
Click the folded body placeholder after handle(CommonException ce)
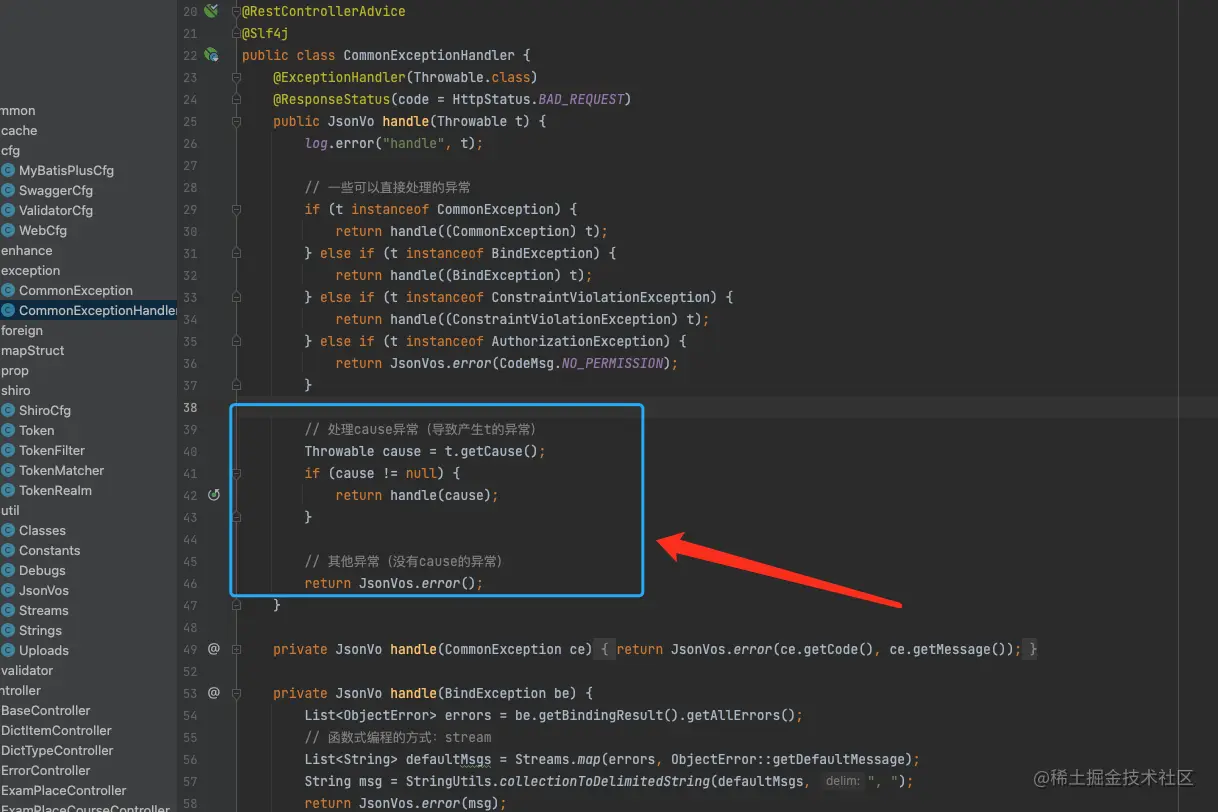click(818, 649)
